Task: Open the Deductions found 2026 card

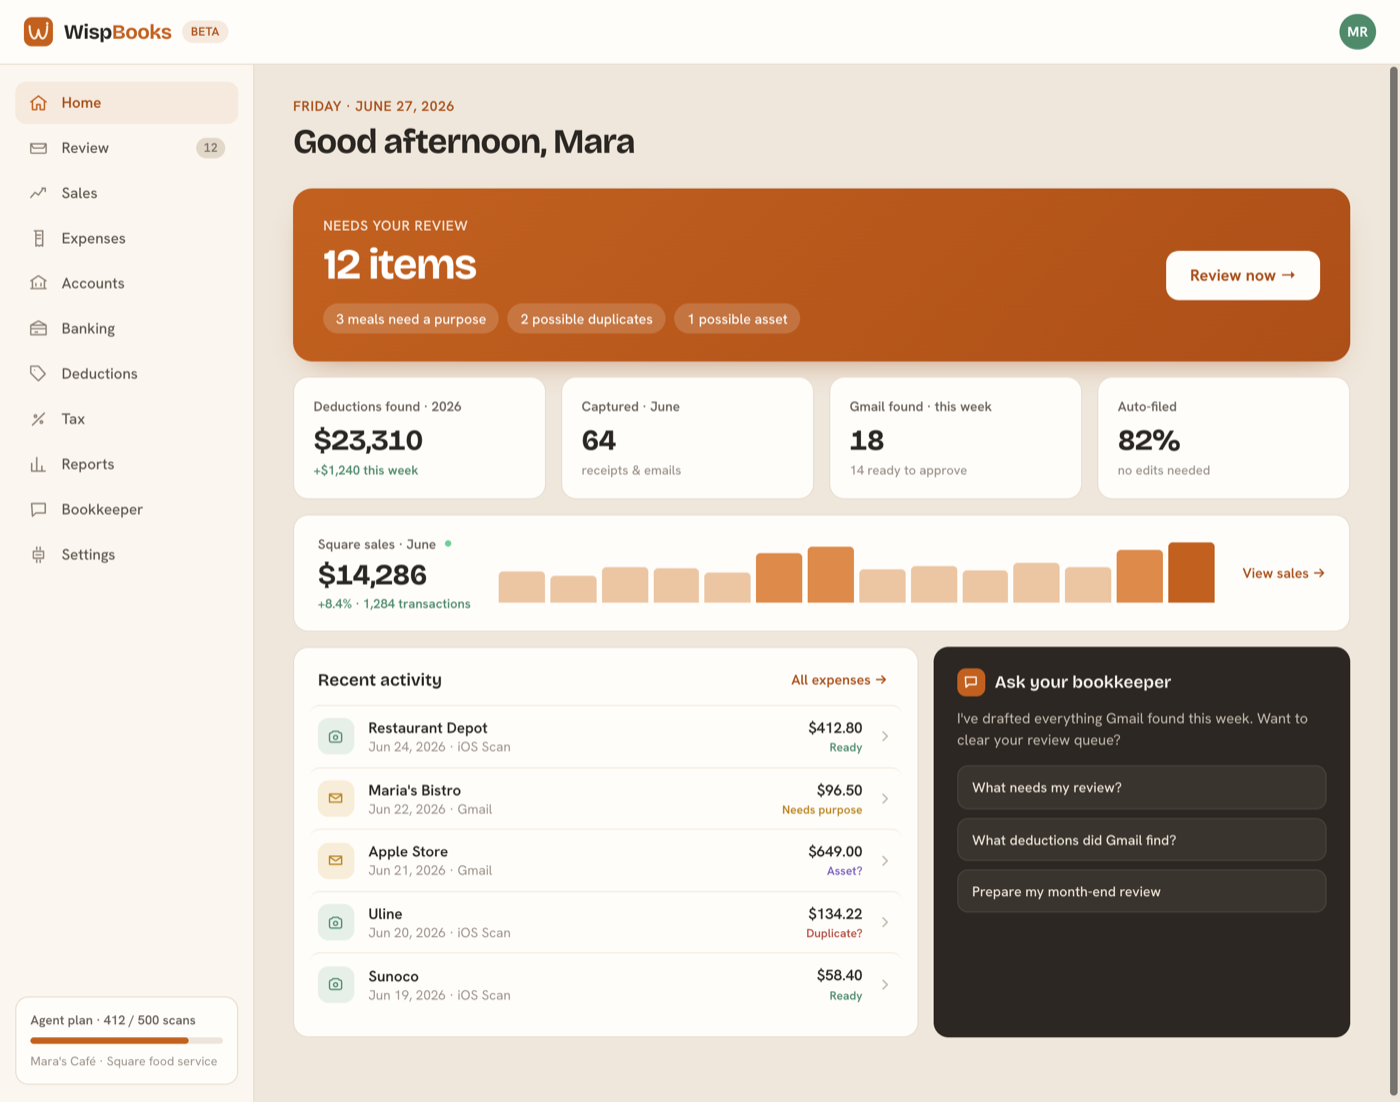Action: 419,438
